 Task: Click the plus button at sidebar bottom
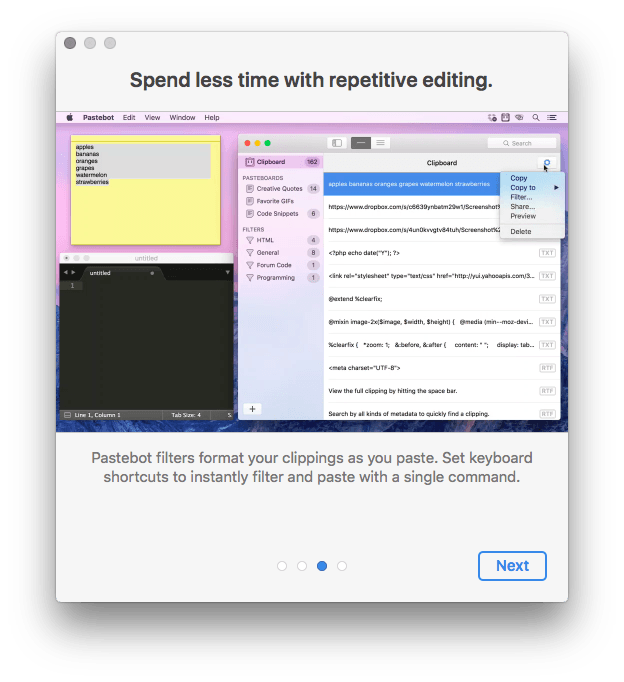coord(252,409)
